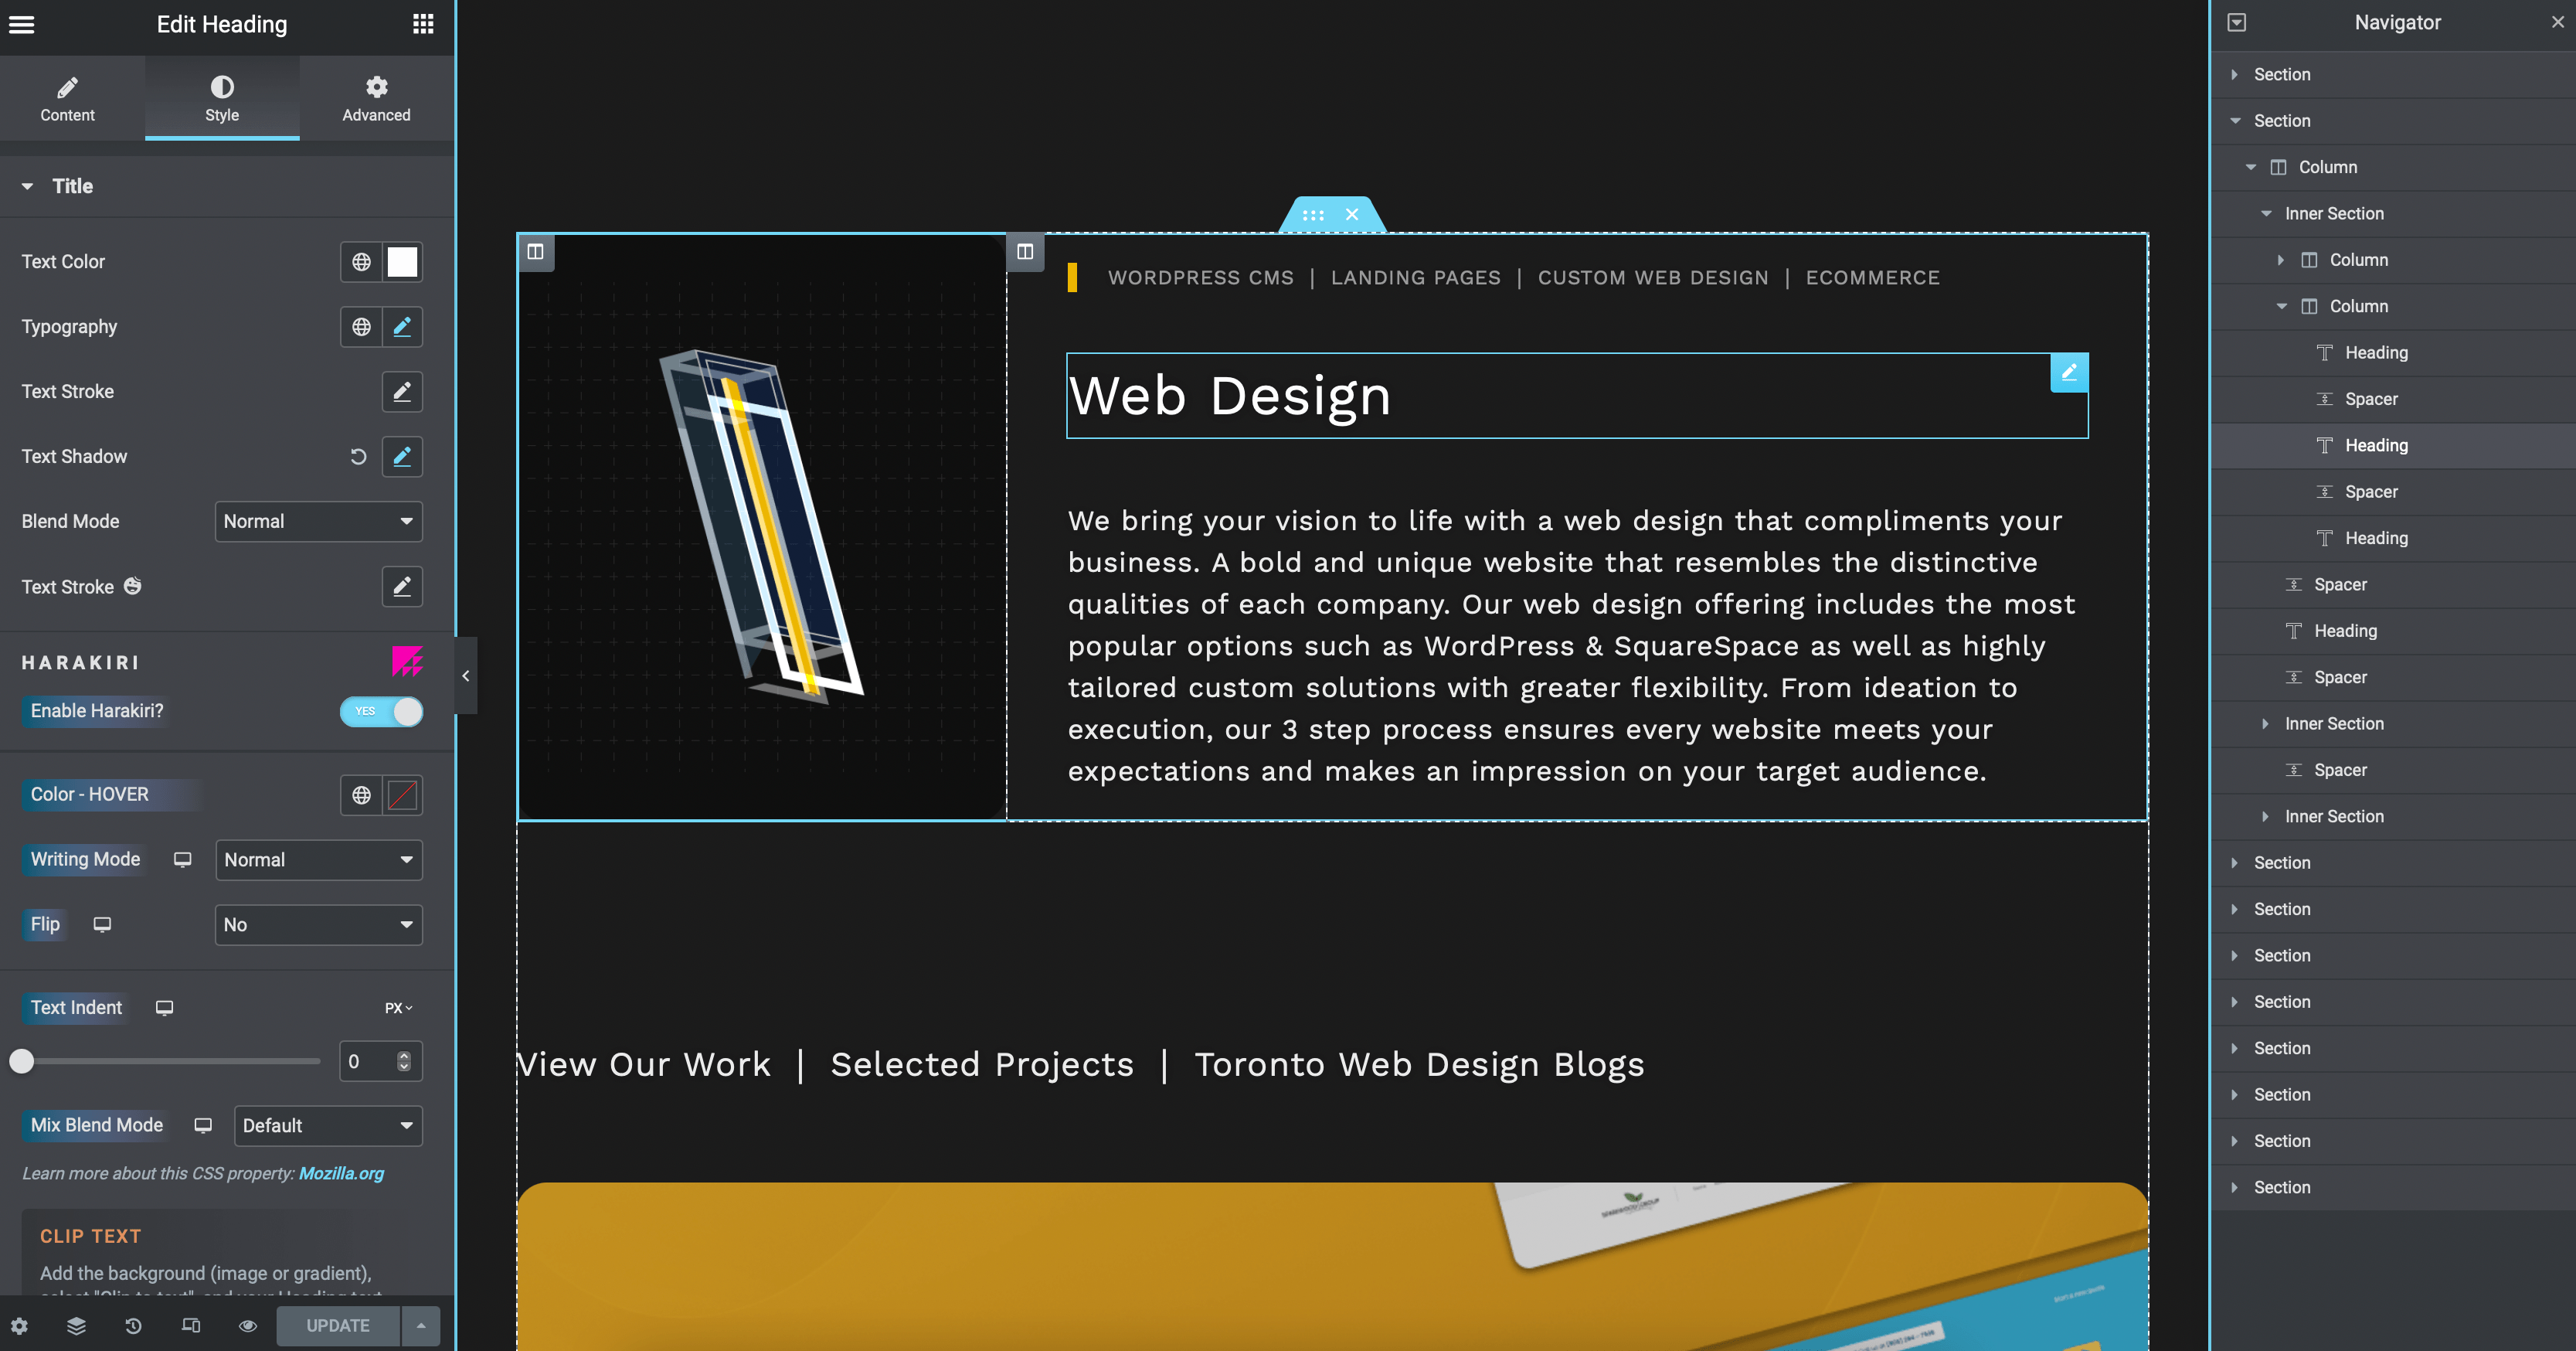The height and width of the screenshot is (1351, 2576).
Task: Edit Text Shadow with pencil icon
Action: (x=402, y=457)
